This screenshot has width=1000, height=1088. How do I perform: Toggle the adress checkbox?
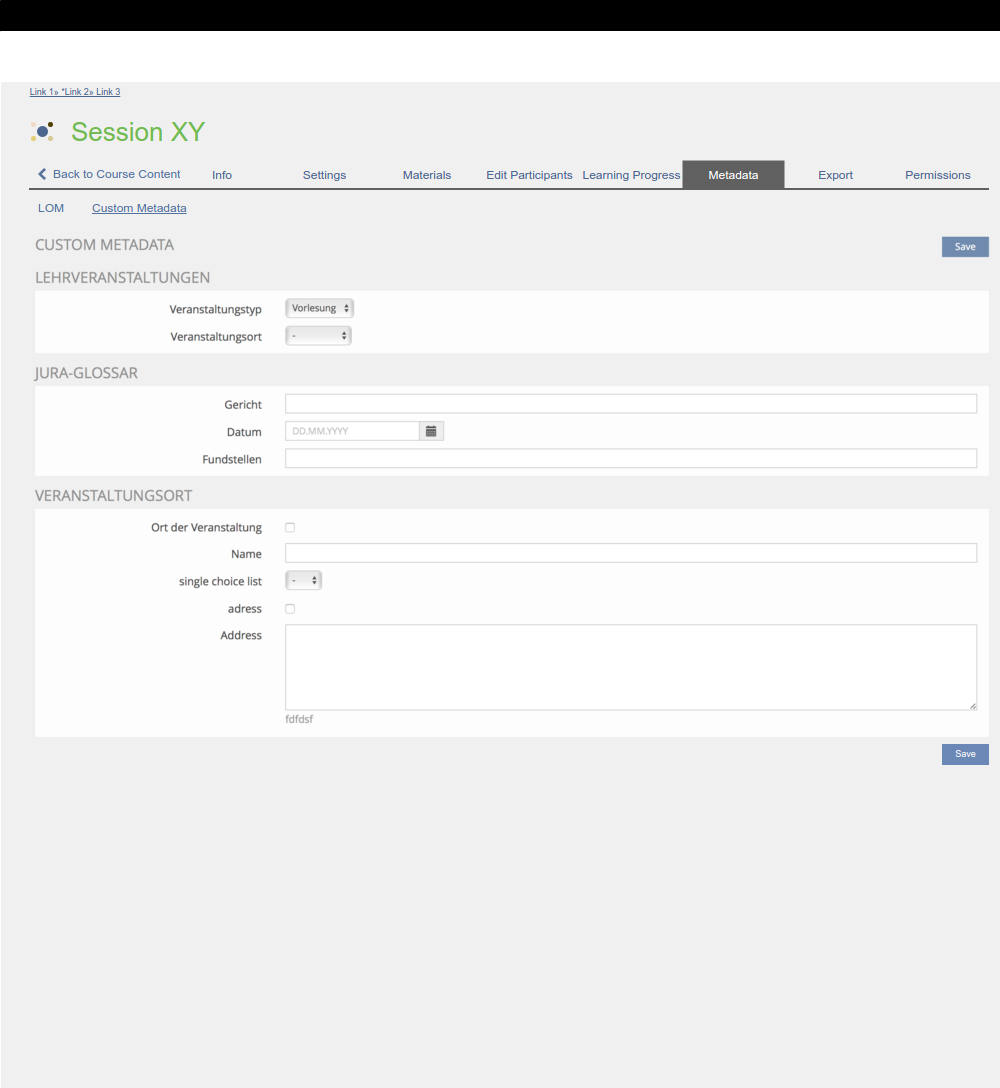(x=290, y=608)
